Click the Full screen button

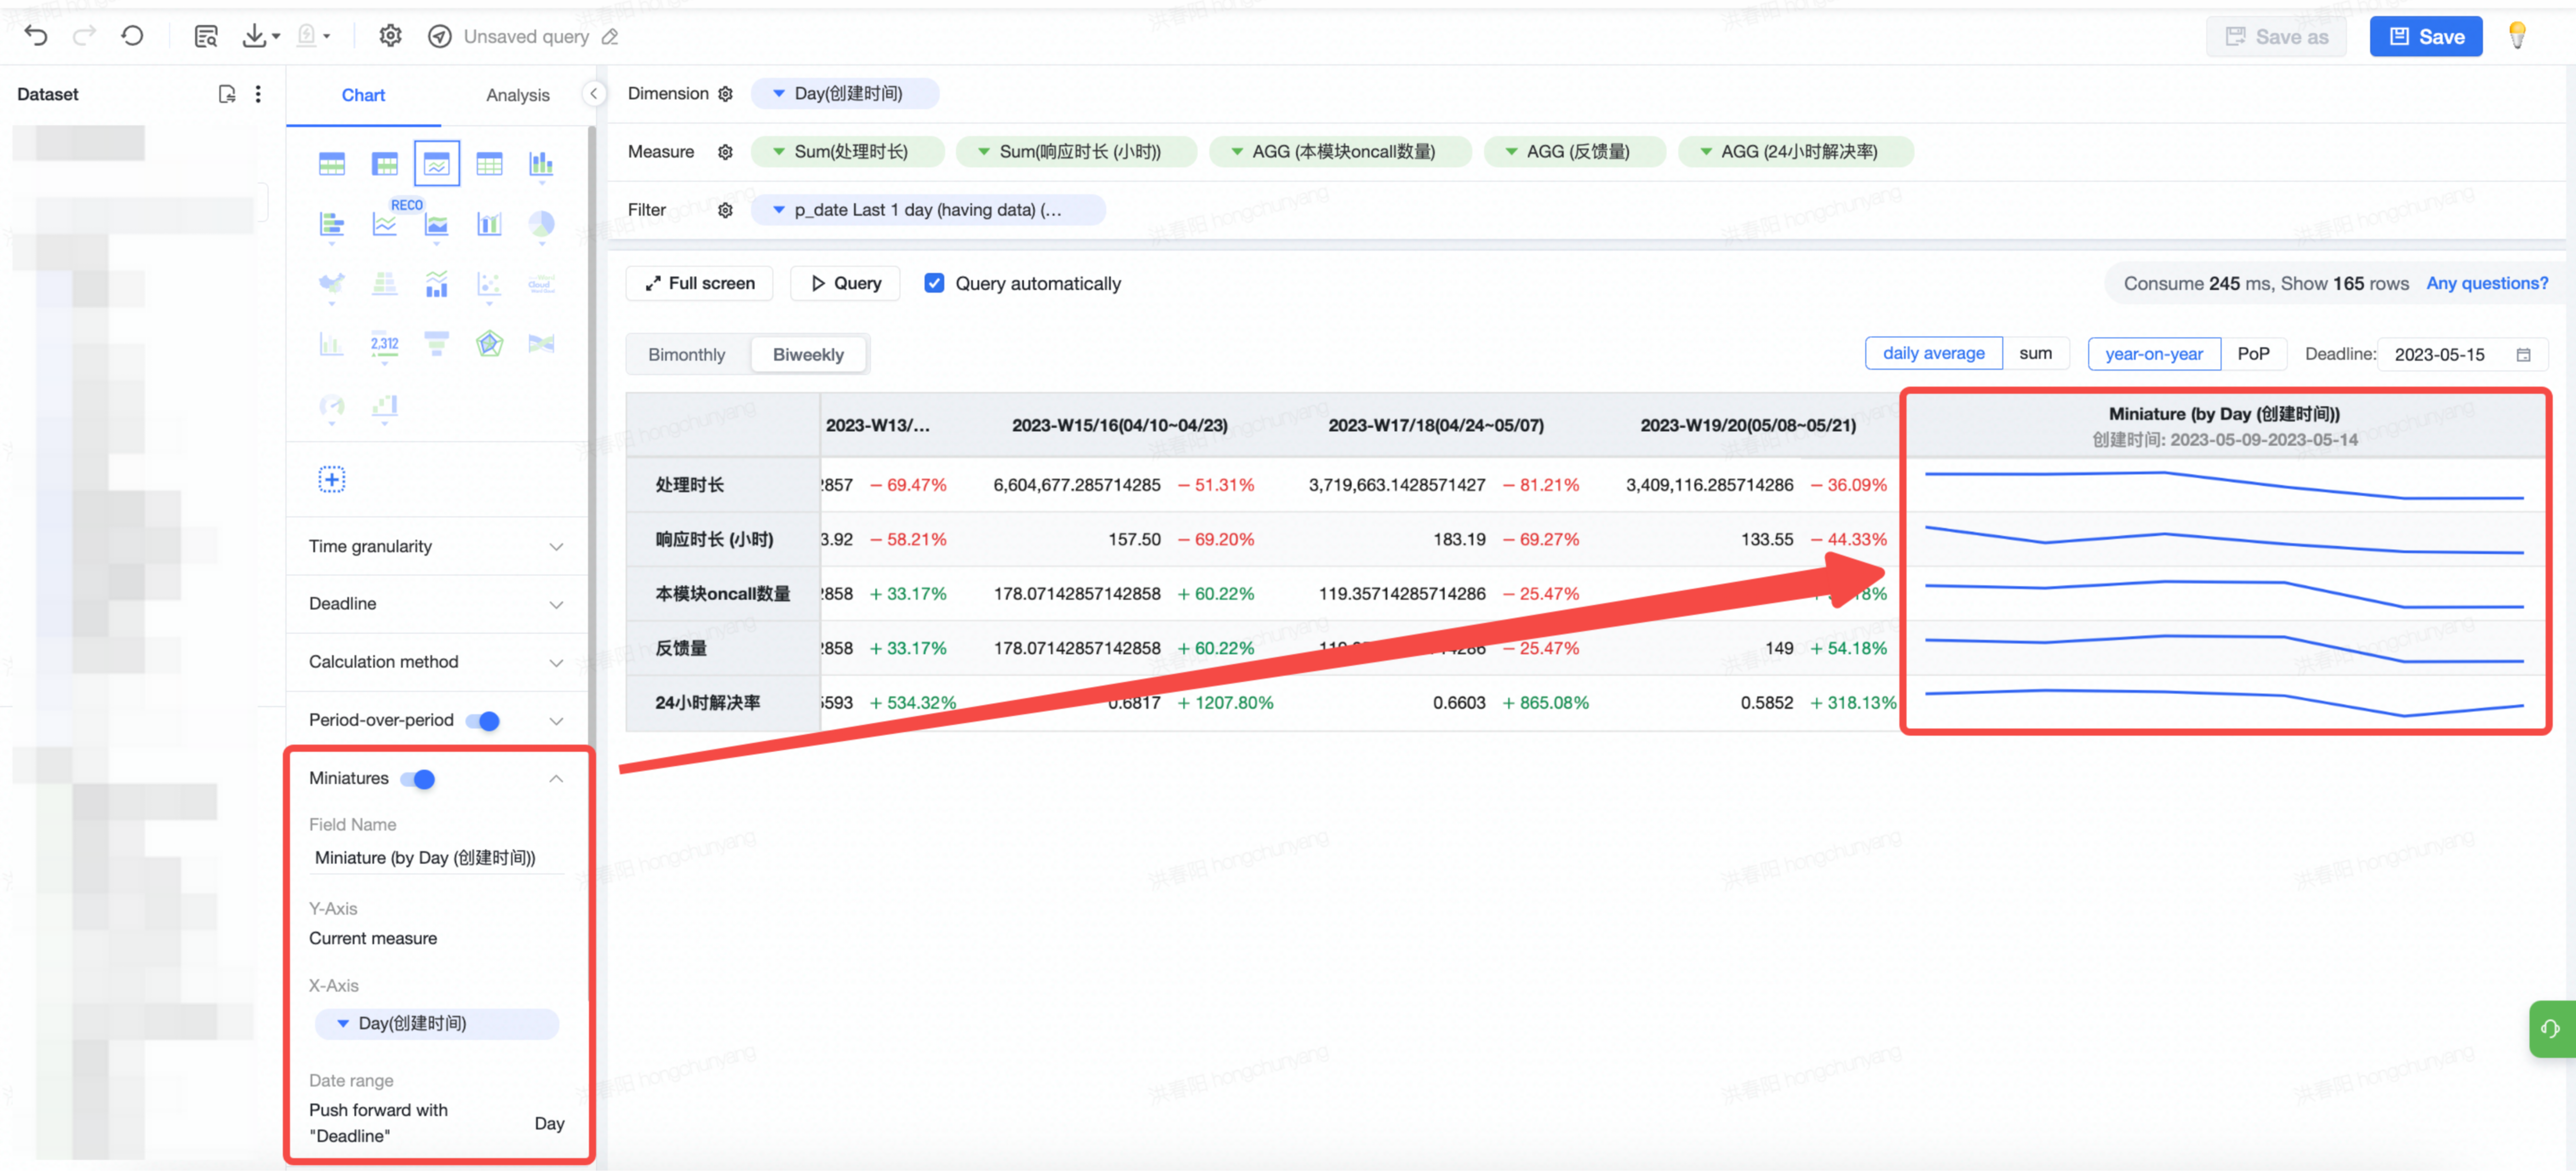[699, 283]
